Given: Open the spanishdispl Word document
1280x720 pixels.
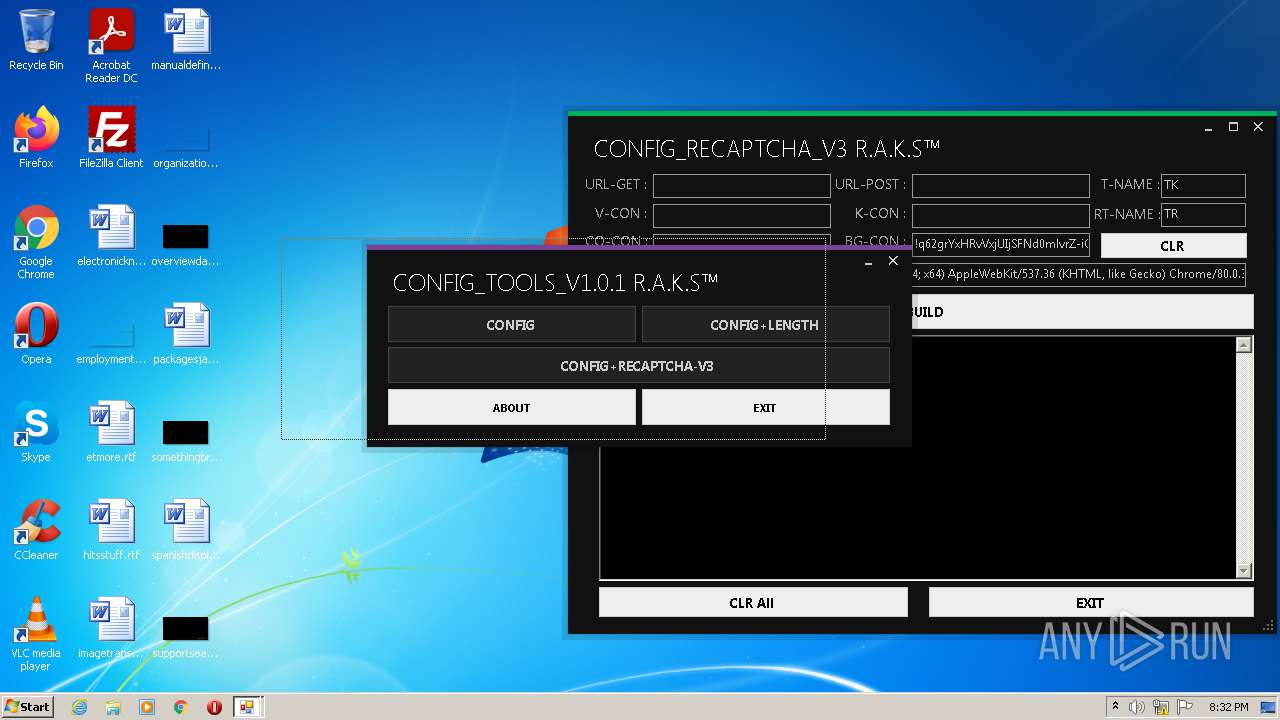Looking at the screenshot, I should [x=186, y=531].
